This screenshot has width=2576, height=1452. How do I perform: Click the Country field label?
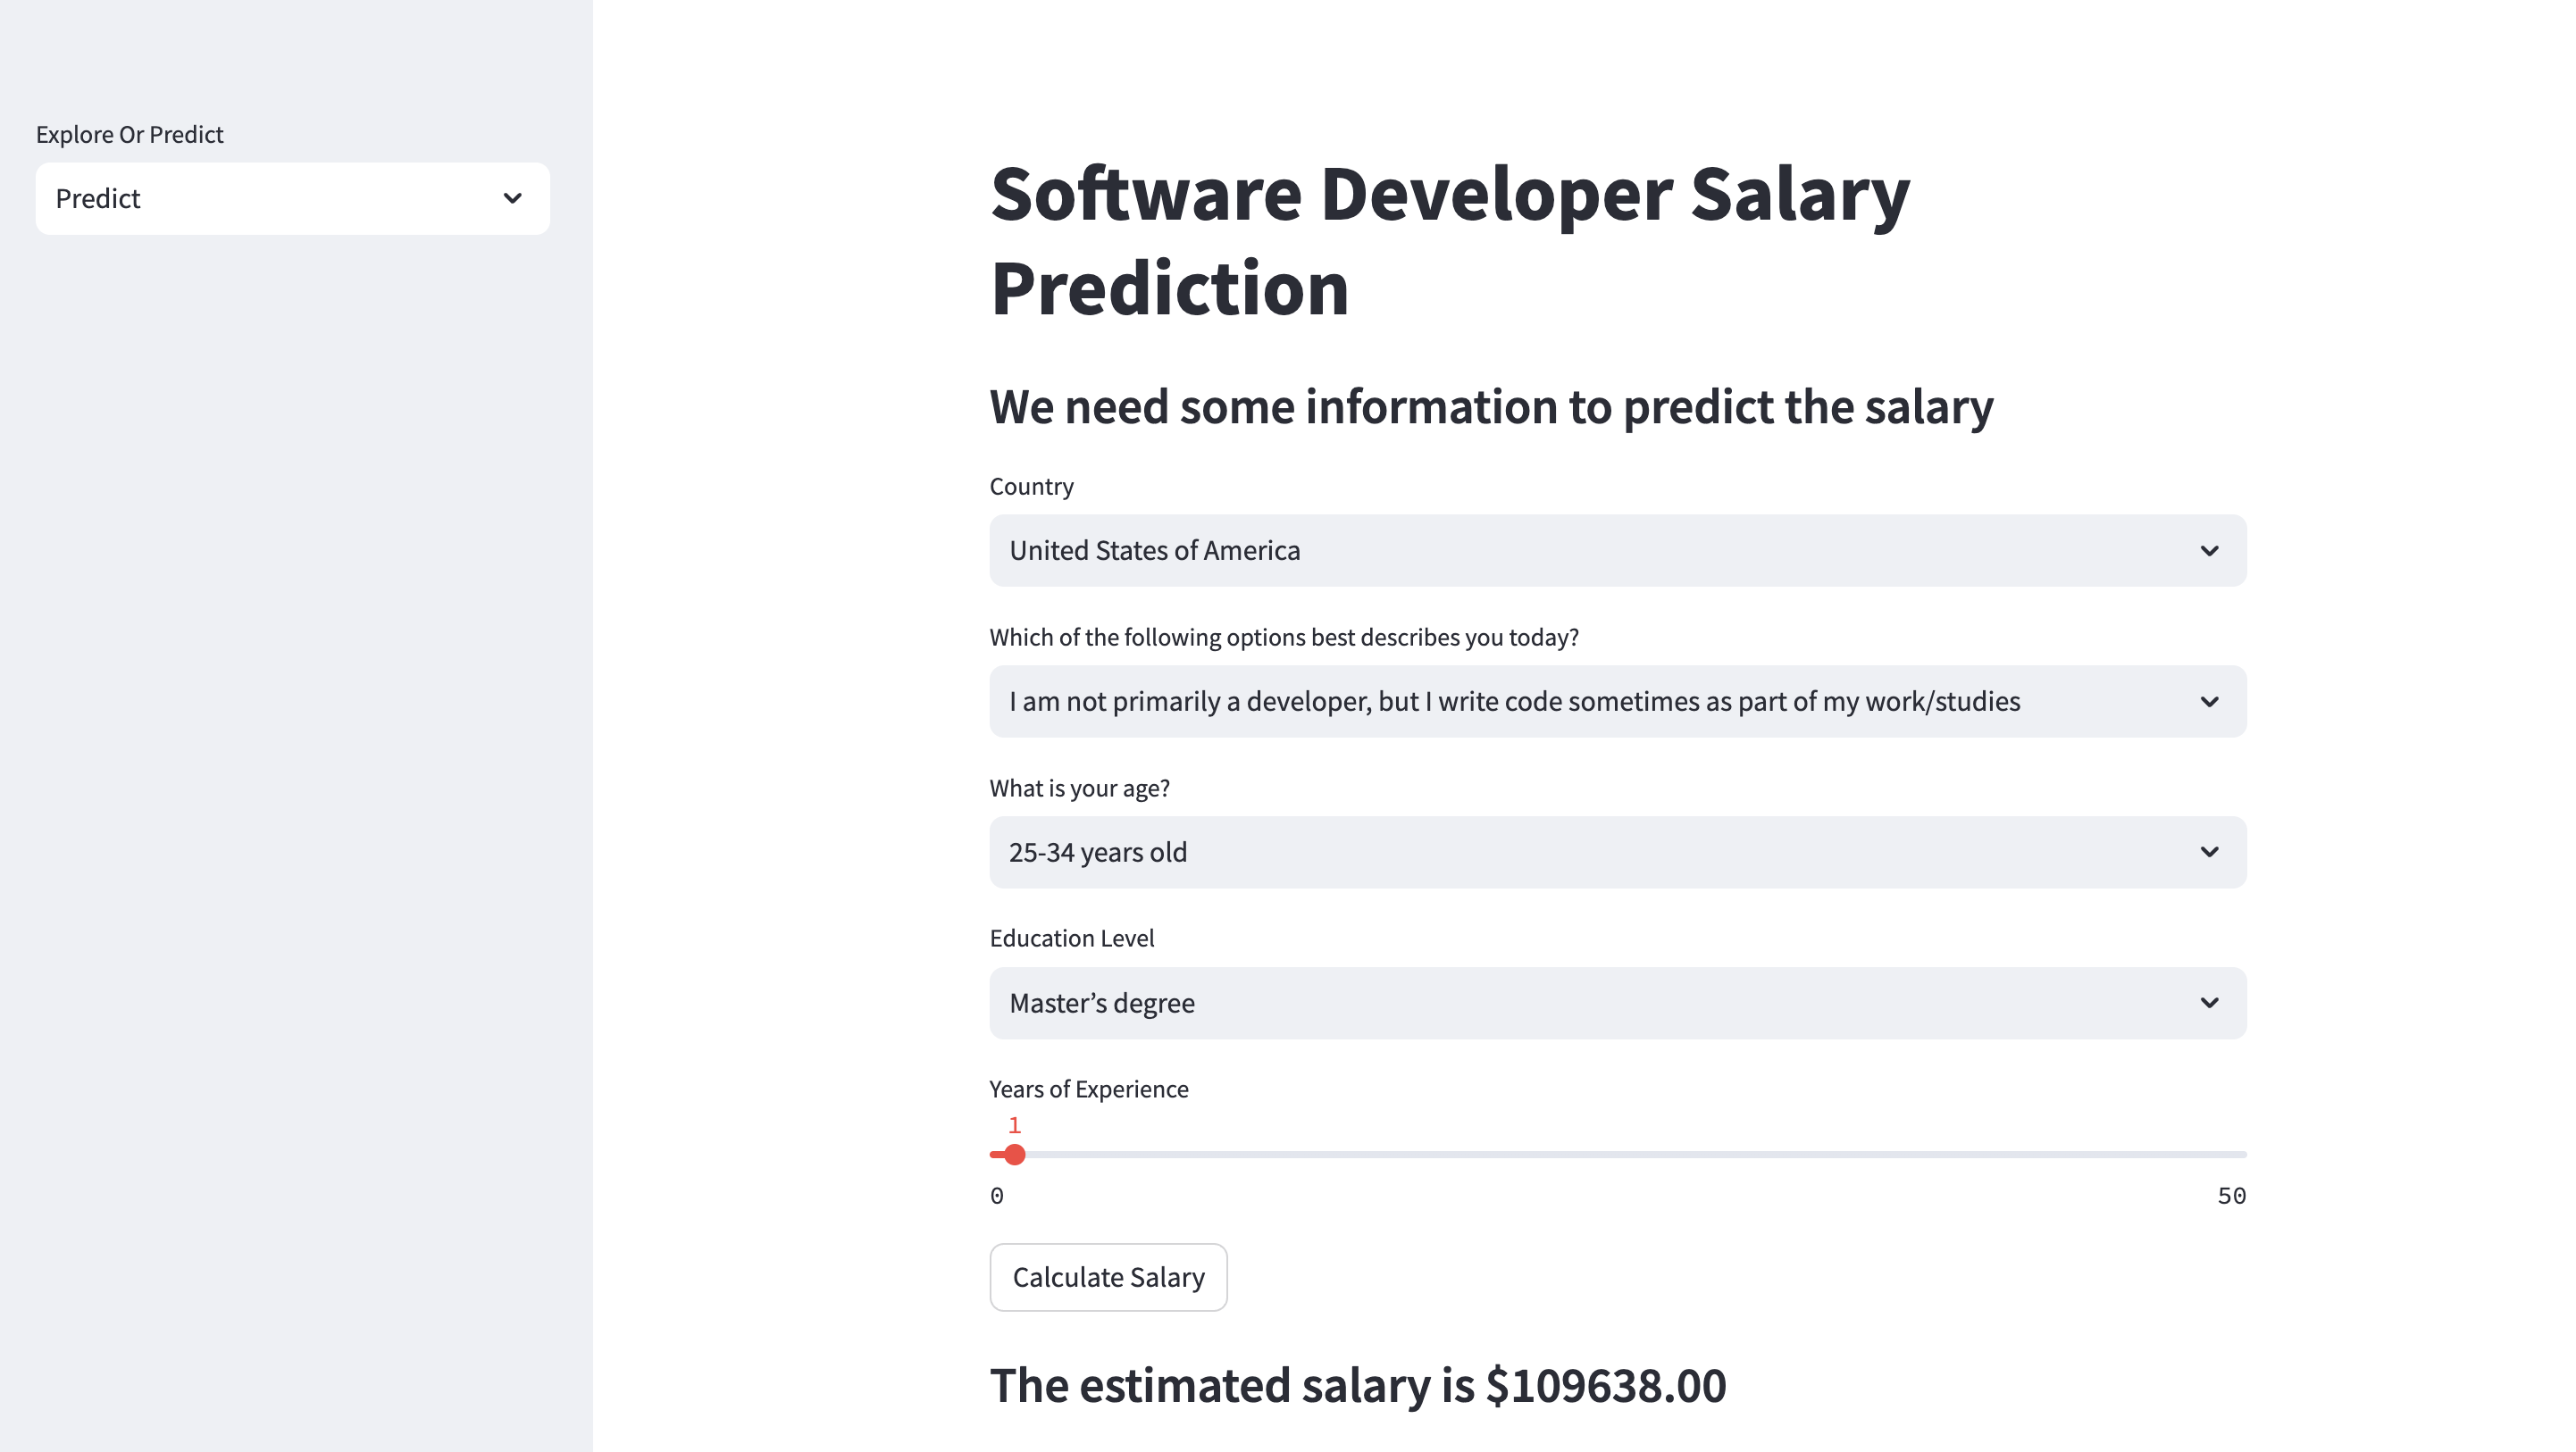(x=1031, y=486)
